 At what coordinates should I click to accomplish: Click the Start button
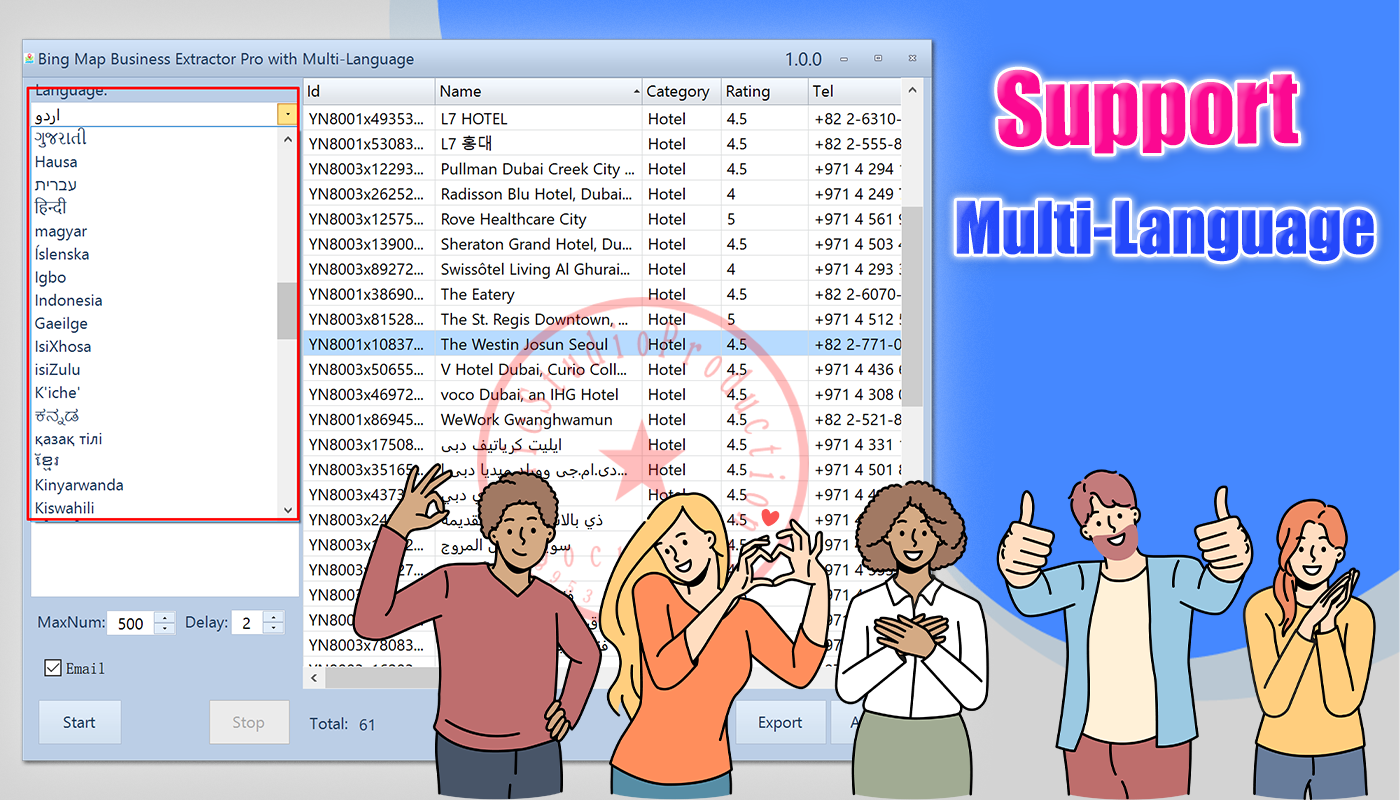pyautogui.click(x=80, y=722)
